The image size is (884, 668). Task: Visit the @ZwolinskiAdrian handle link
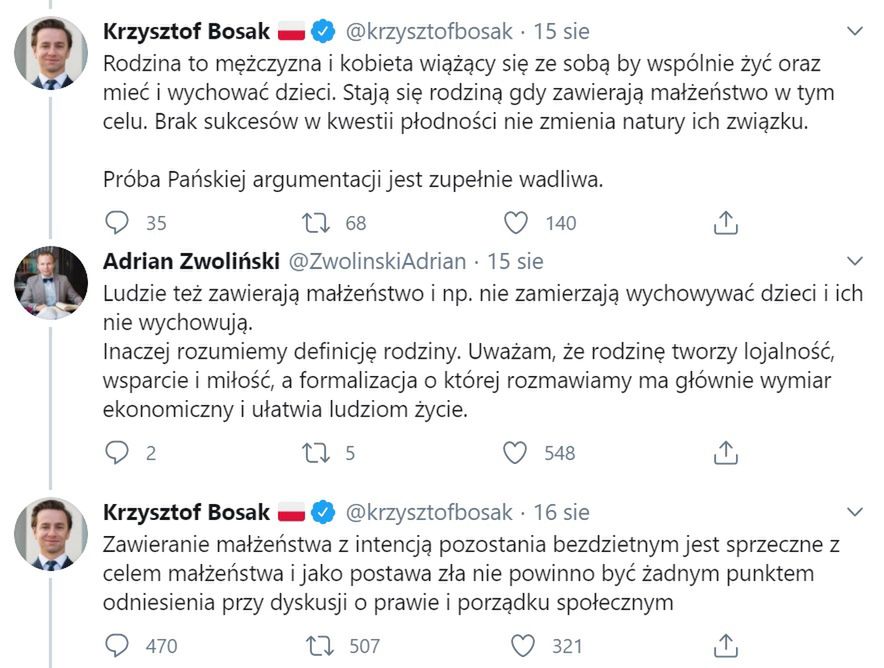tap(377, 262)
